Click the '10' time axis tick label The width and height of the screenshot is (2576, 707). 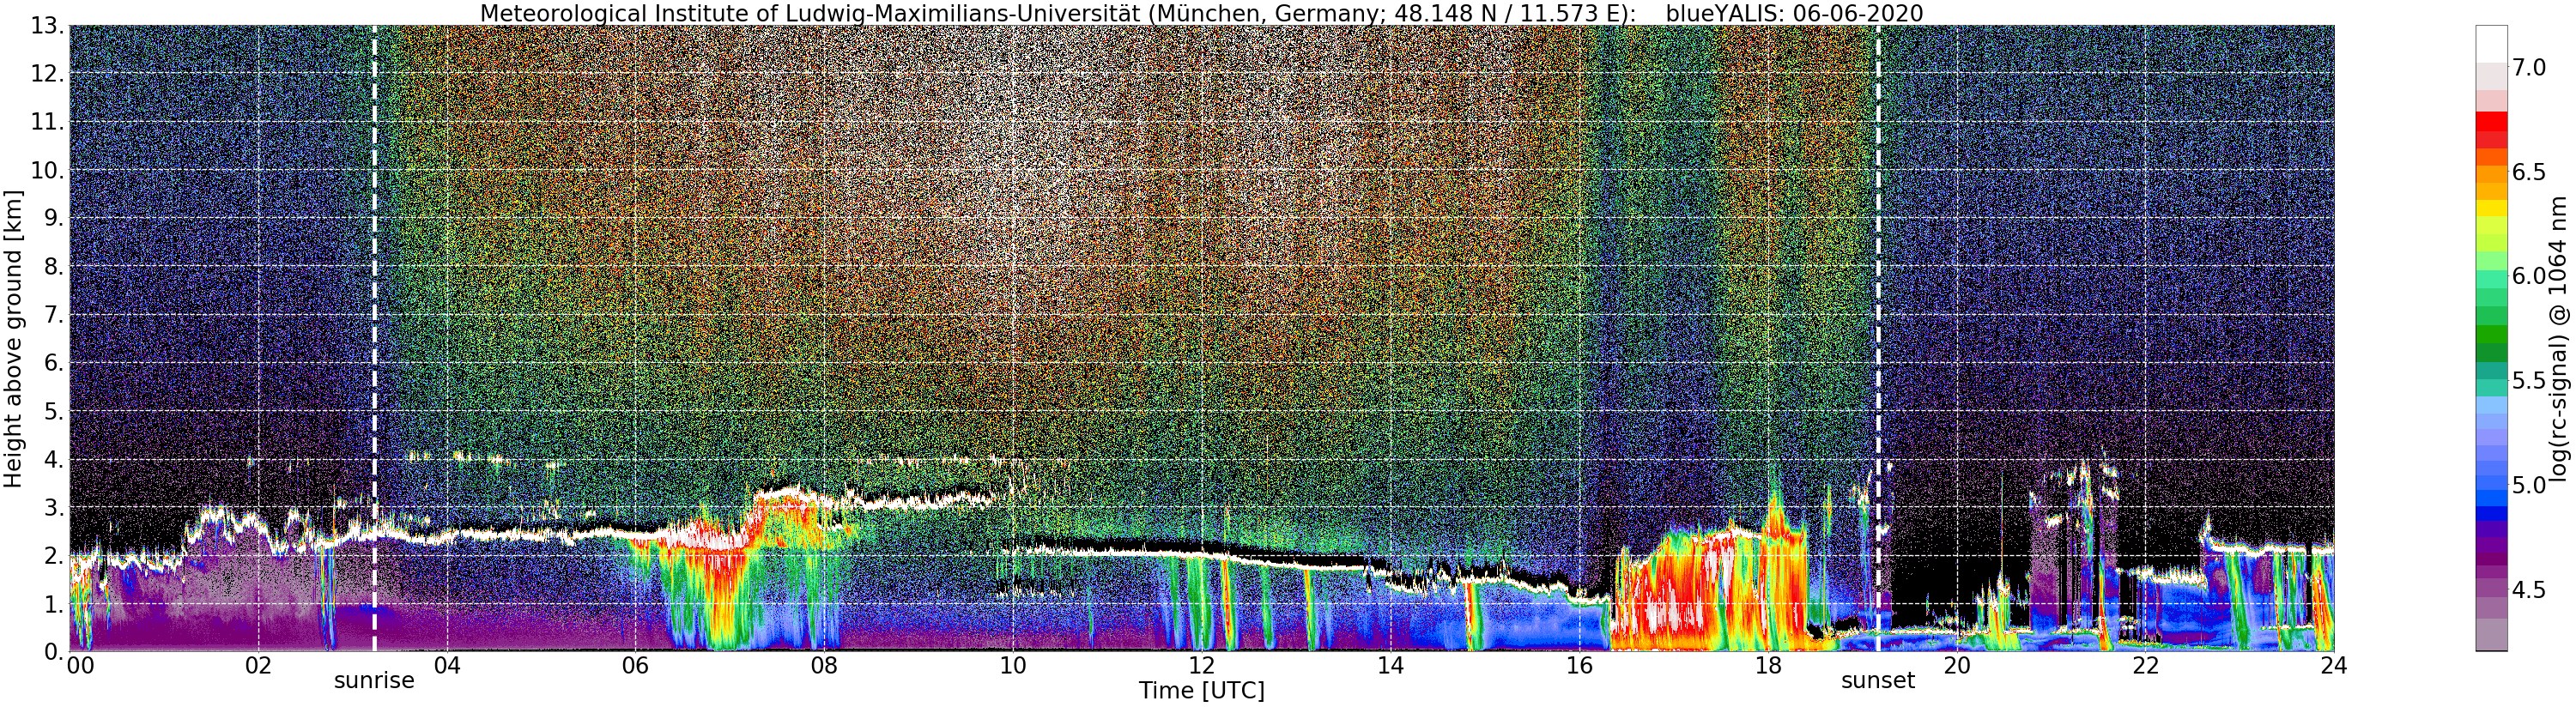tap(1013, 666)
